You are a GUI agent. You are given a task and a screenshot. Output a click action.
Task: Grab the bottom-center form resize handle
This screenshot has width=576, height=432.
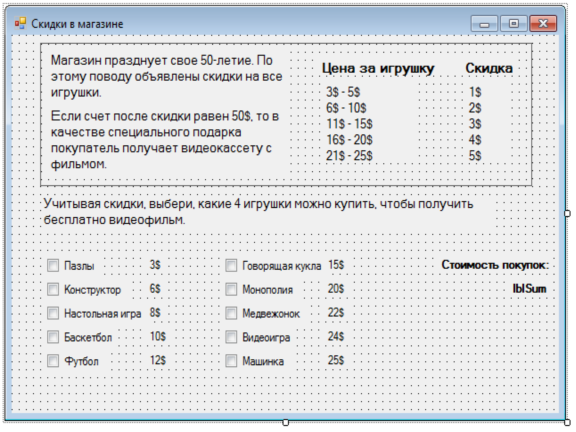click(x=286, y=423)
